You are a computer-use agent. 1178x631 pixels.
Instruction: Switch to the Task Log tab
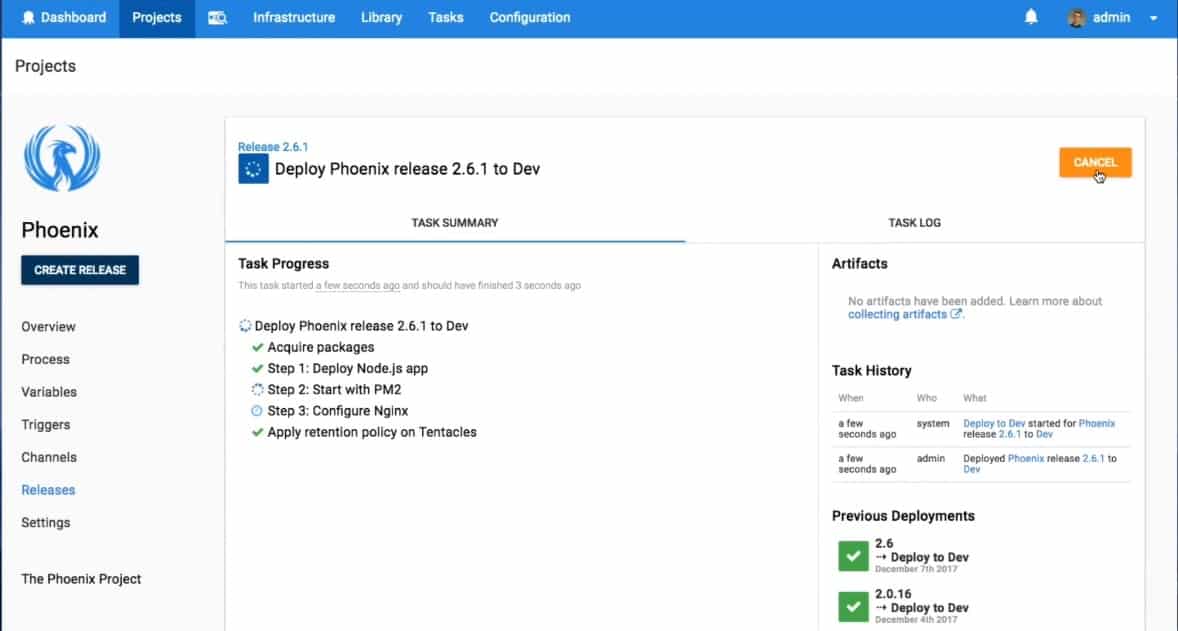click(x=914, y=222)
